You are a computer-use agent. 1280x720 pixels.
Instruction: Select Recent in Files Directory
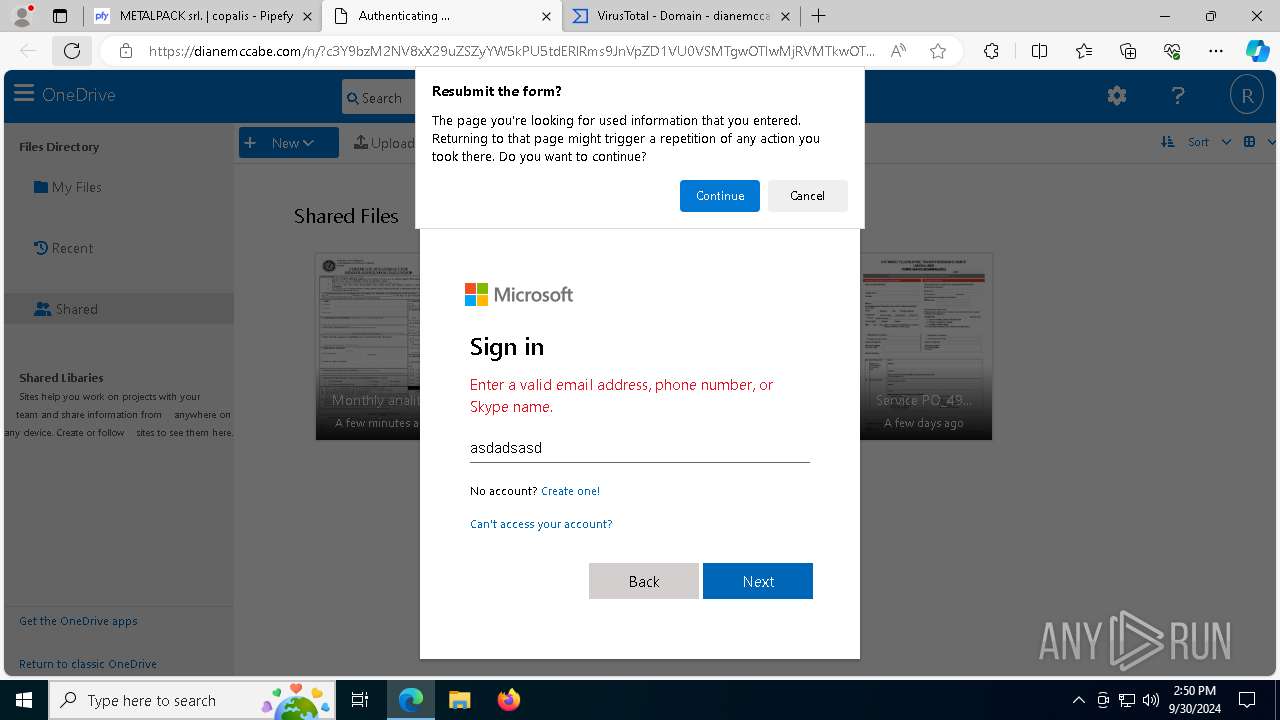(x=63, y=248)
